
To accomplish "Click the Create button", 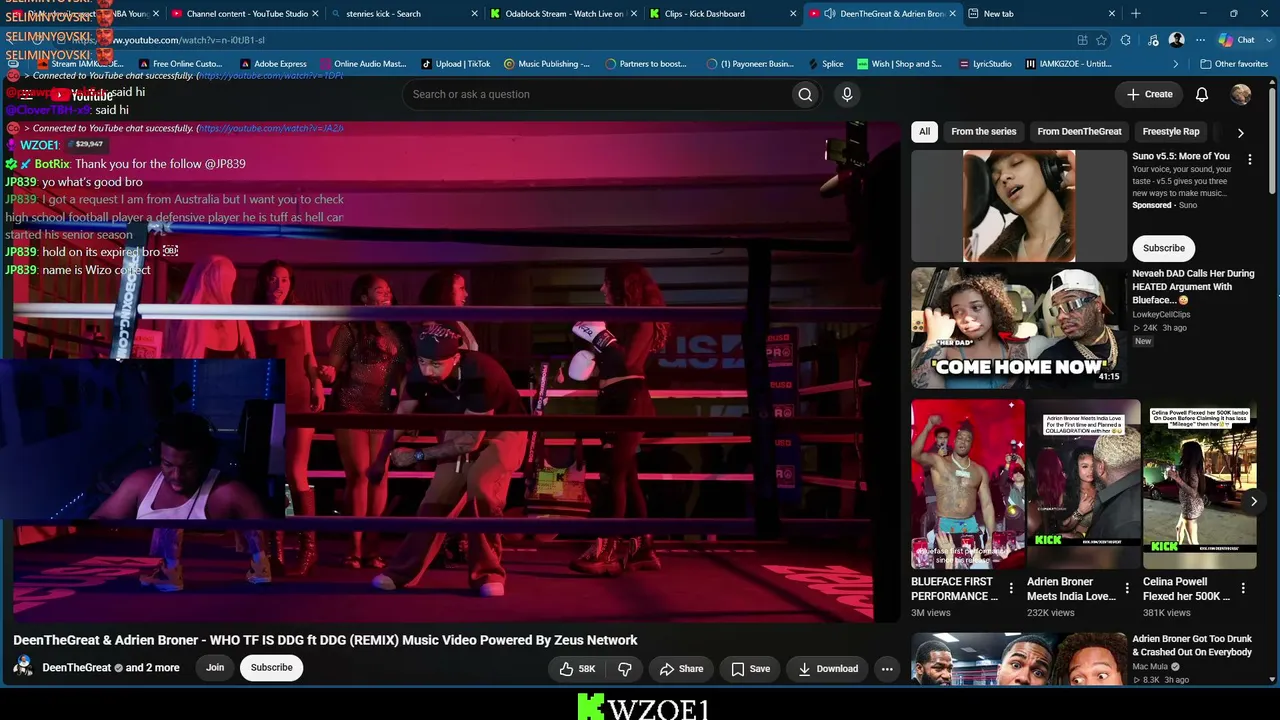I will tap(1150, 94).
